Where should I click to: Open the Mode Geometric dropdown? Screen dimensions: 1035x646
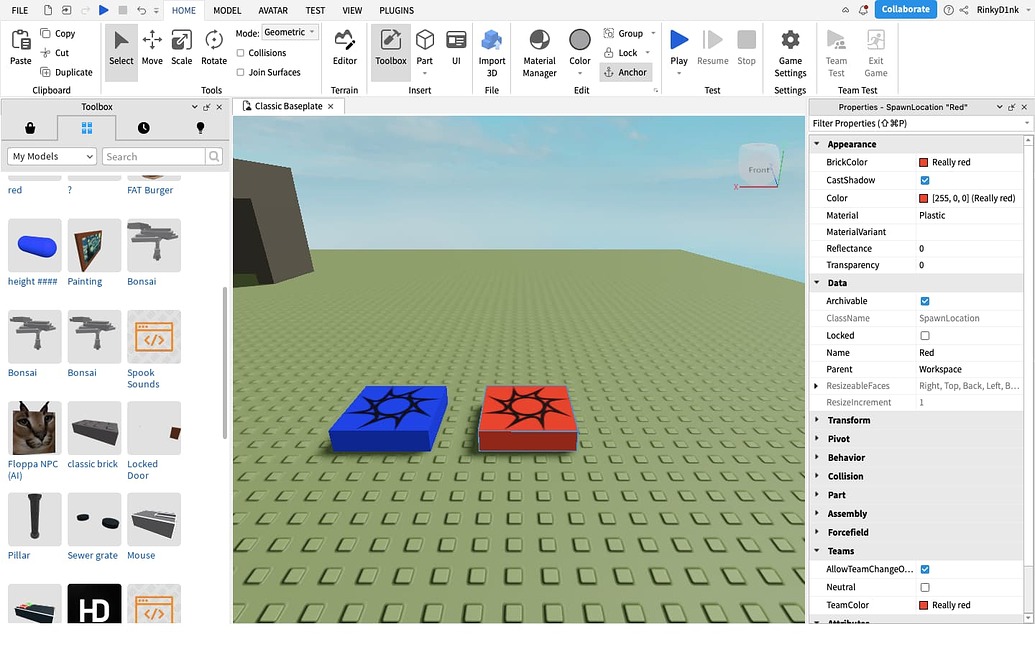pos(290,32)
